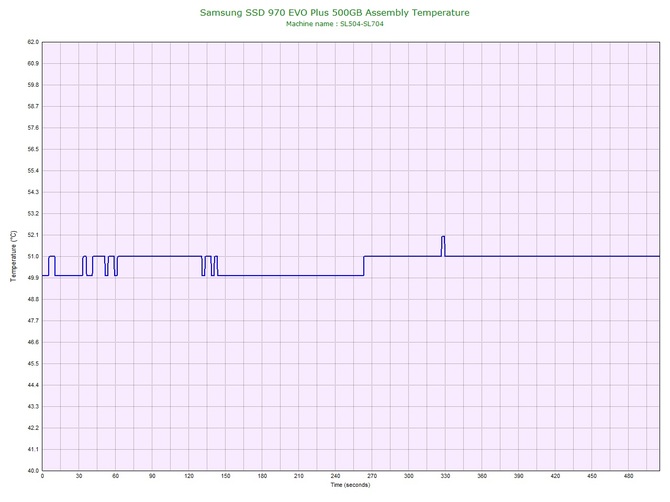Pick the 59.8 value on temperature axis
This screenshot has height=502, width=670.
click(x=33, y=85)
